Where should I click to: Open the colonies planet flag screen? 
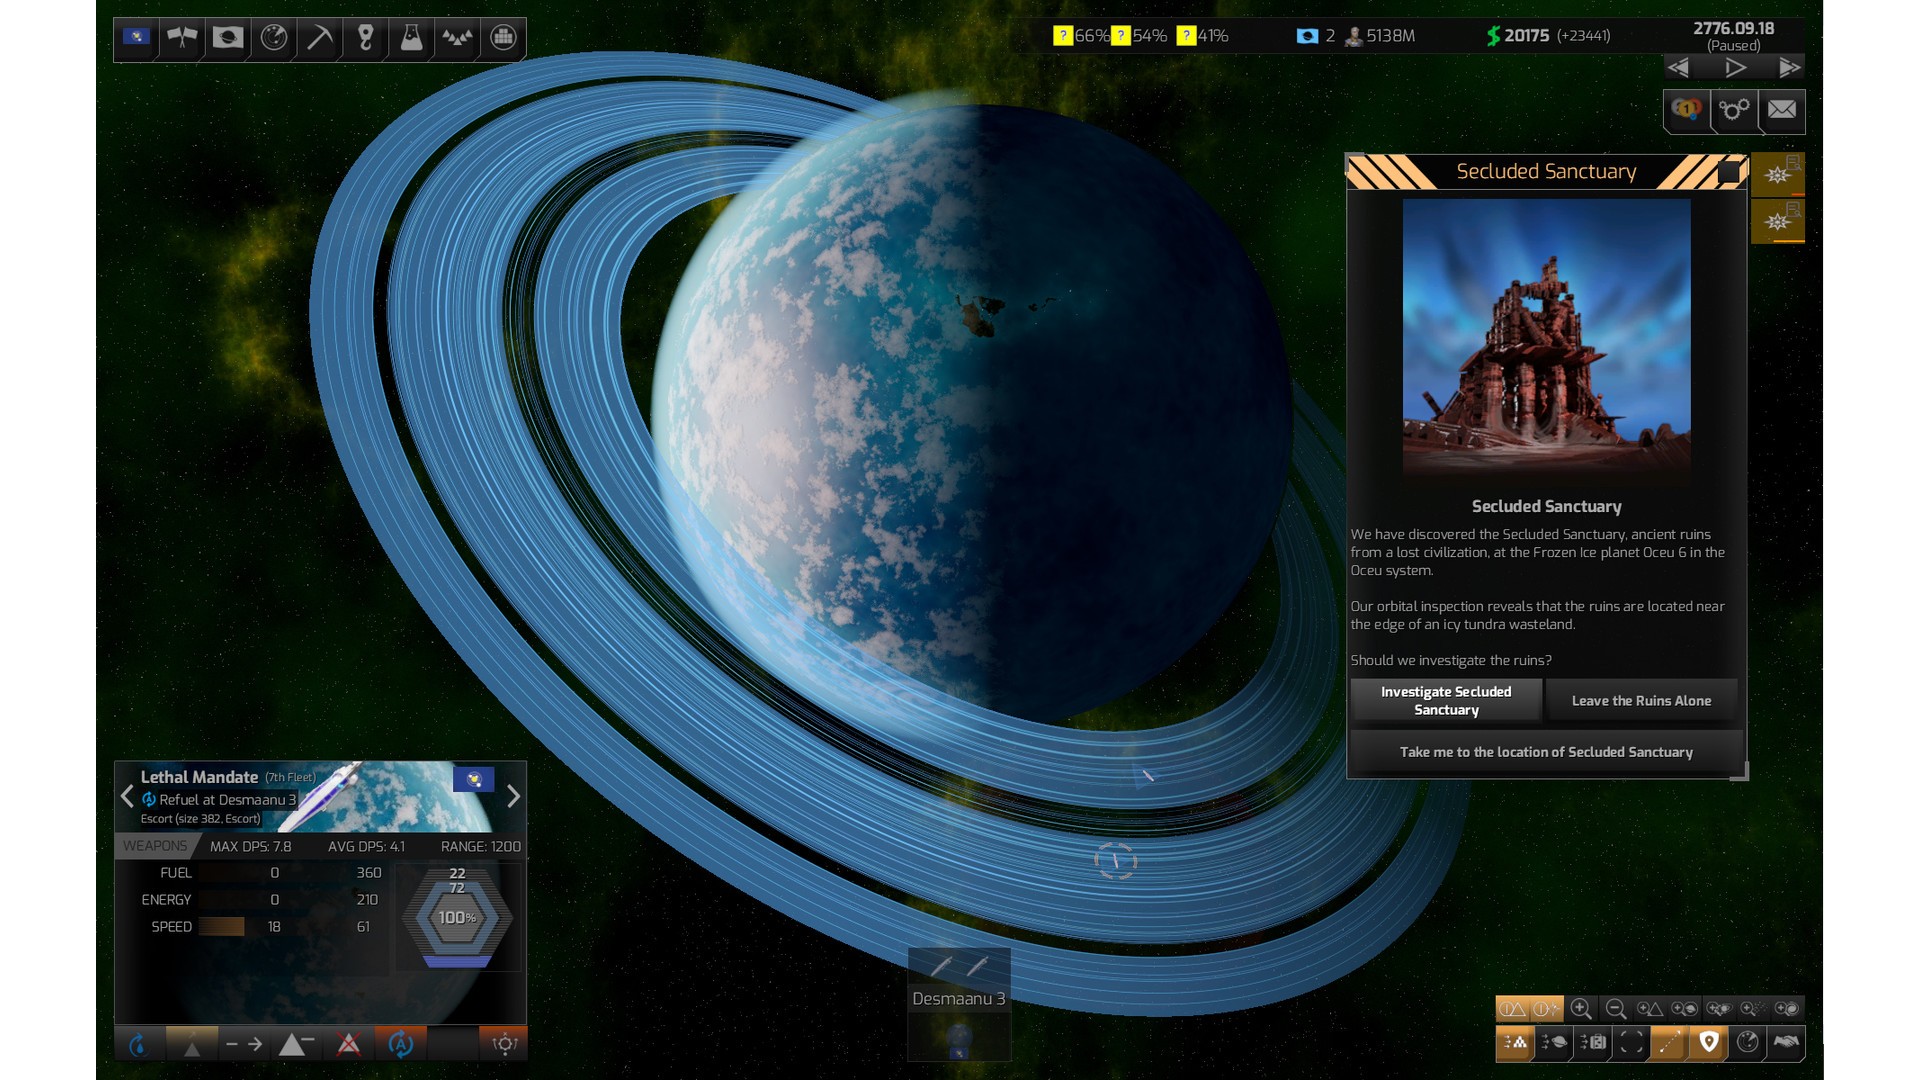click(228, 38)
